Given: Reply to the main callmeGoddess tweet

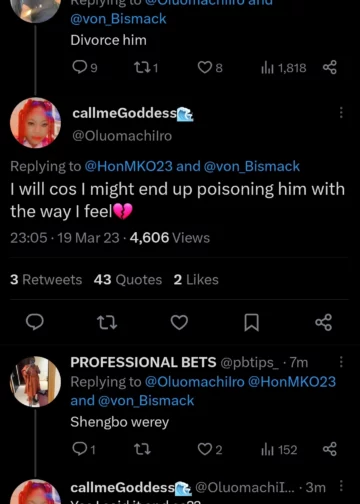Looking at the screenshot, I should [35, 322].
